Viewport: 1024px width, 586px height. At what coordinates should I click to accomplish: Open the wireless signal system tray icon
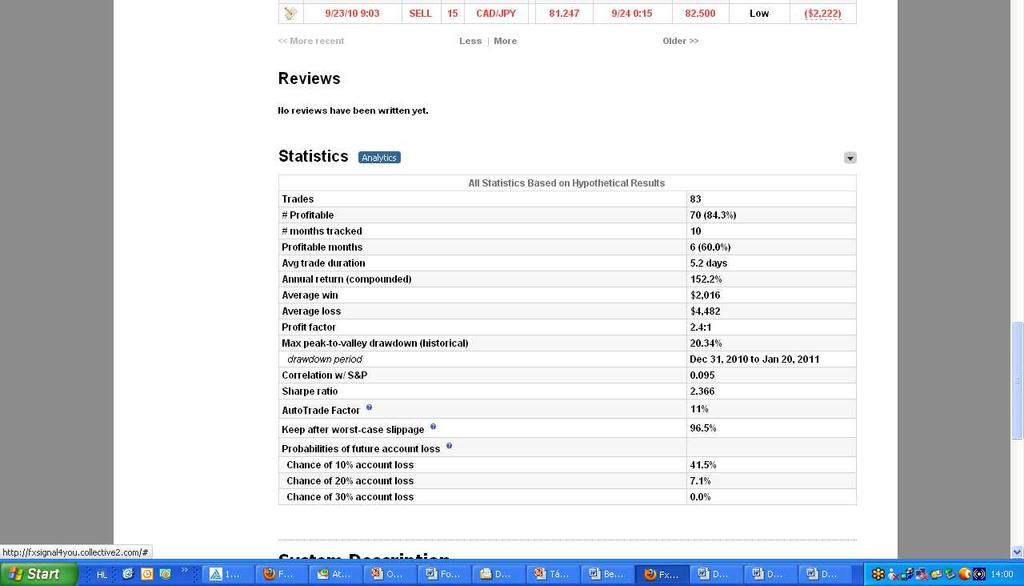pyautogui.click(x=979, y=574)
